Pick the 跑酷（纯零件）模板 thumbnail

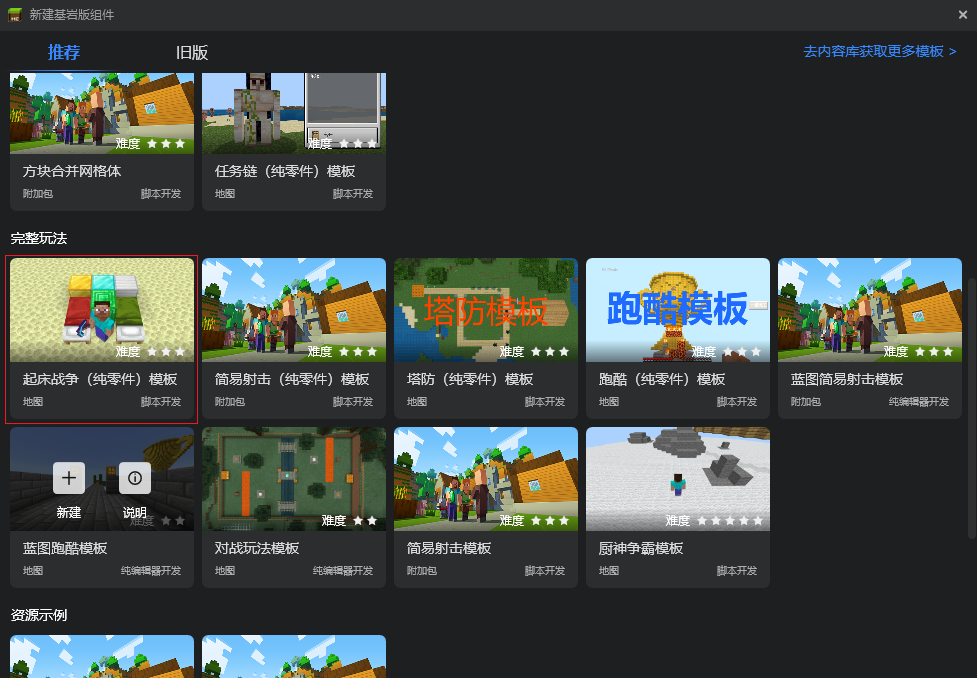click(678, 310)
